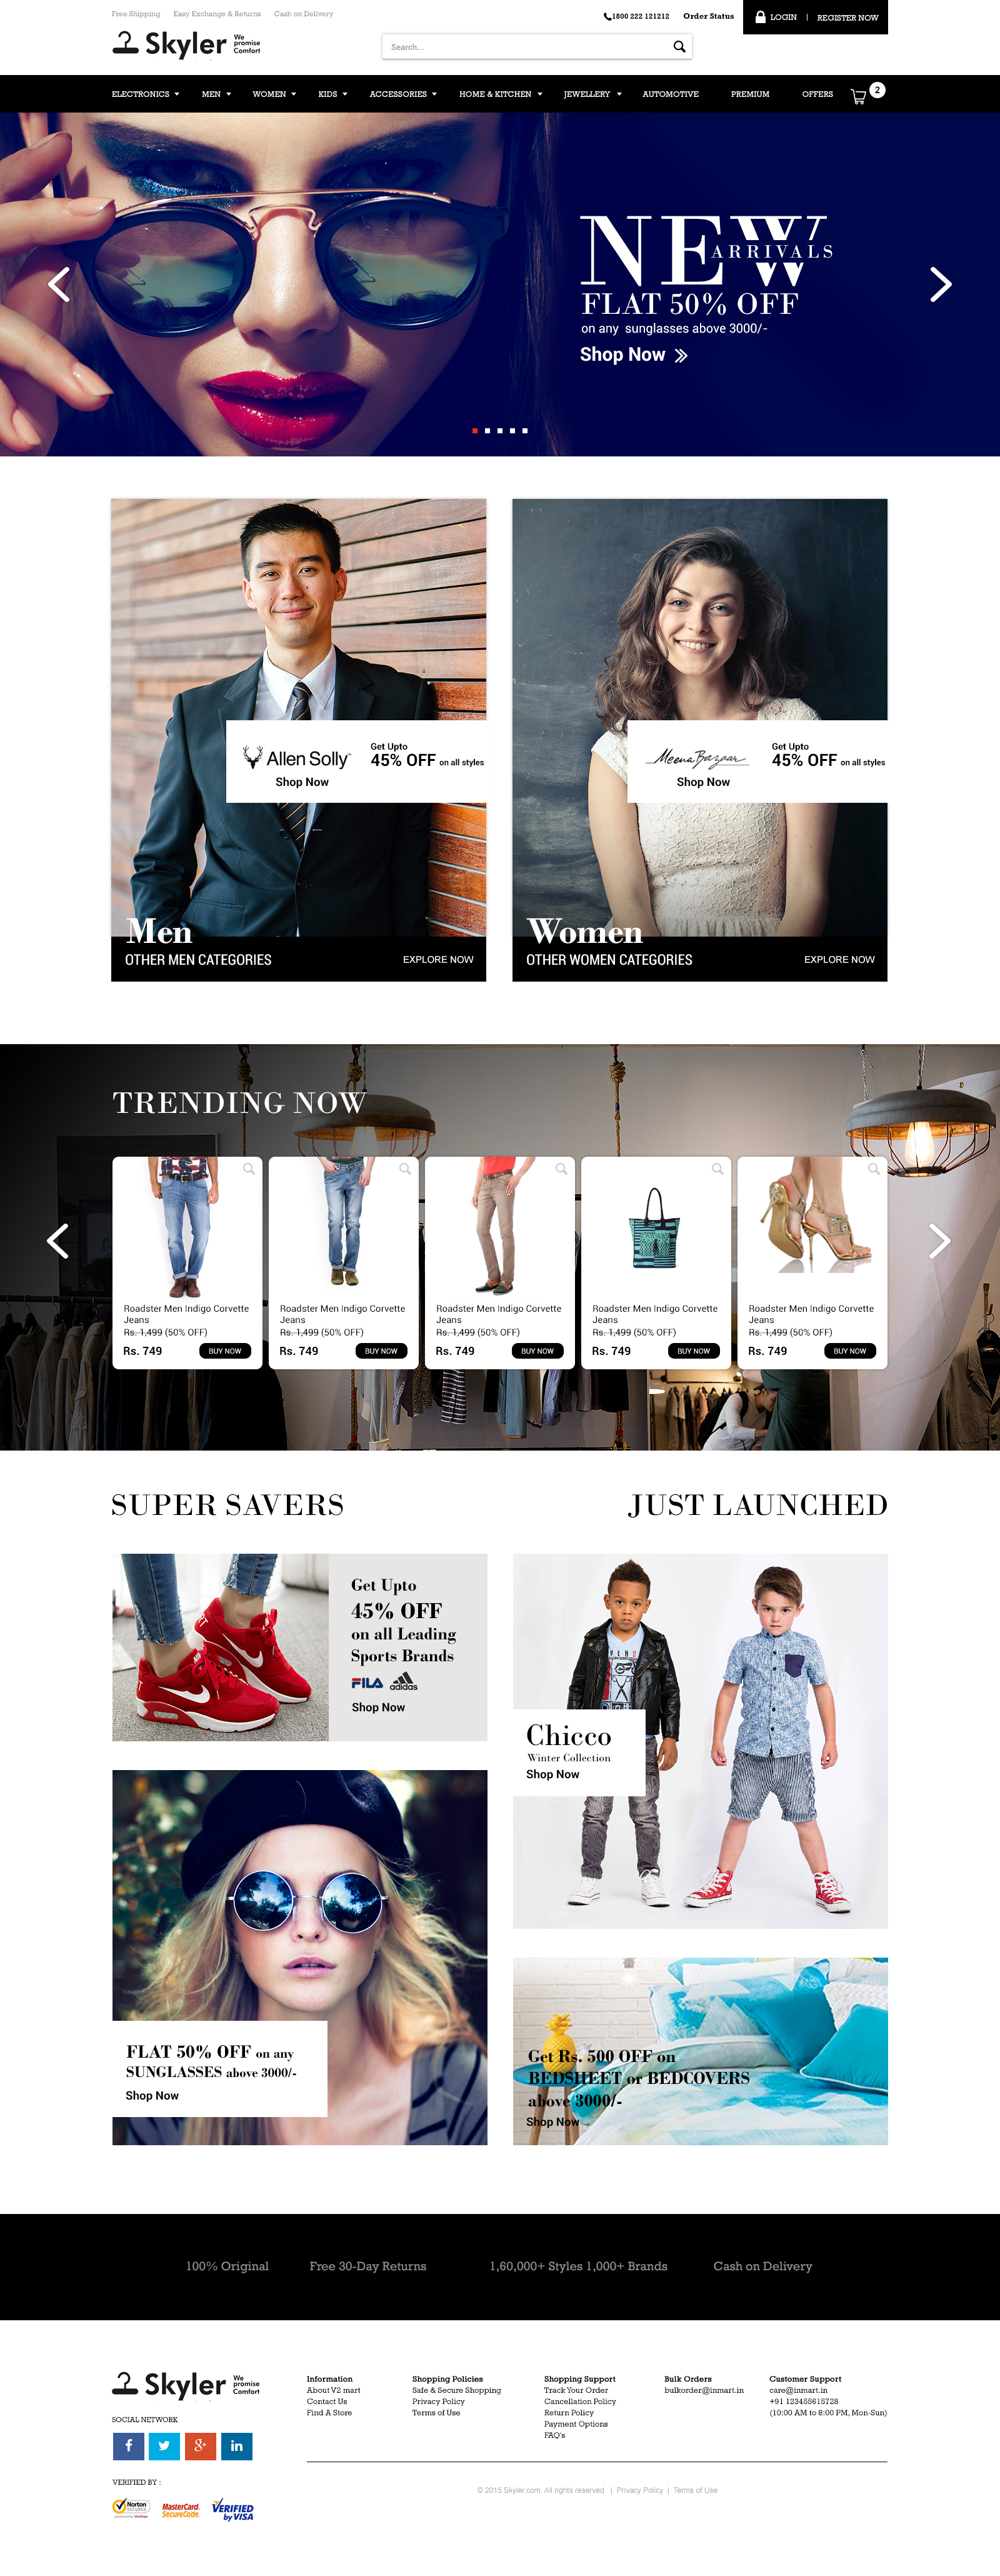Screen dimensions: 1000x2576
Task: Open the shopping cart icon
Action: [858, 96]
